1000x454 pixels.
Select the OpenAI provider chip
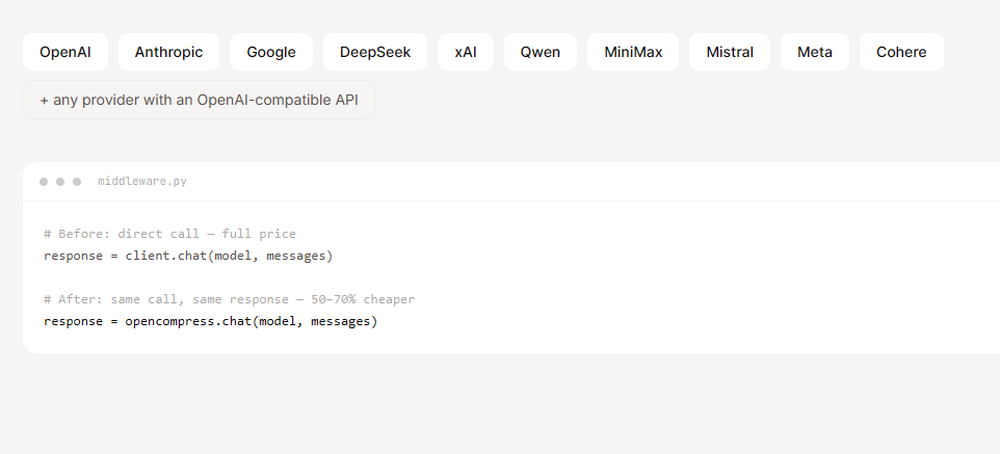65,52
